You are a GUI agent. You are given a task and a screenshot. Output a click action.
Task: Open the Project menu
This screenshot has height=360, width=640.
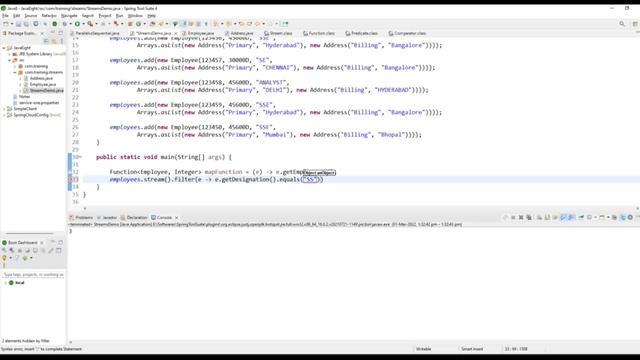coord(105,16)
